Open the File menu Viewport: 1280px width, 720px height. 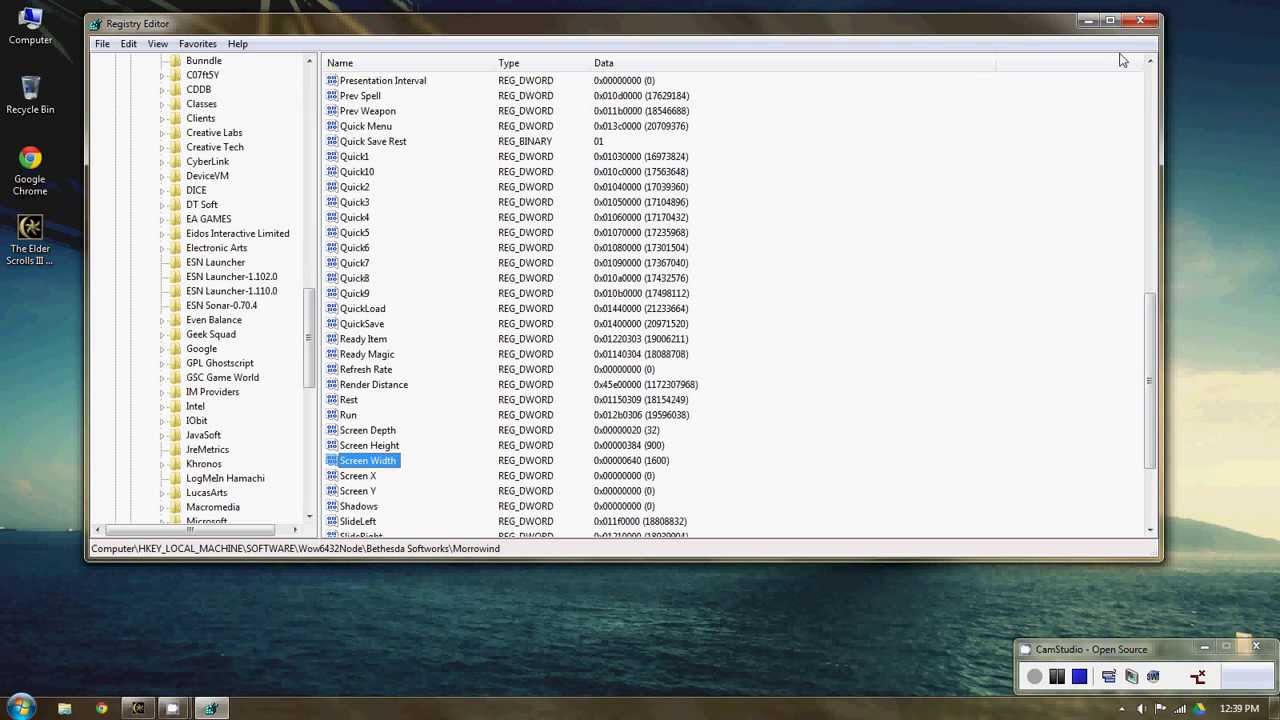pyautogui.click(x=102, y=44)
